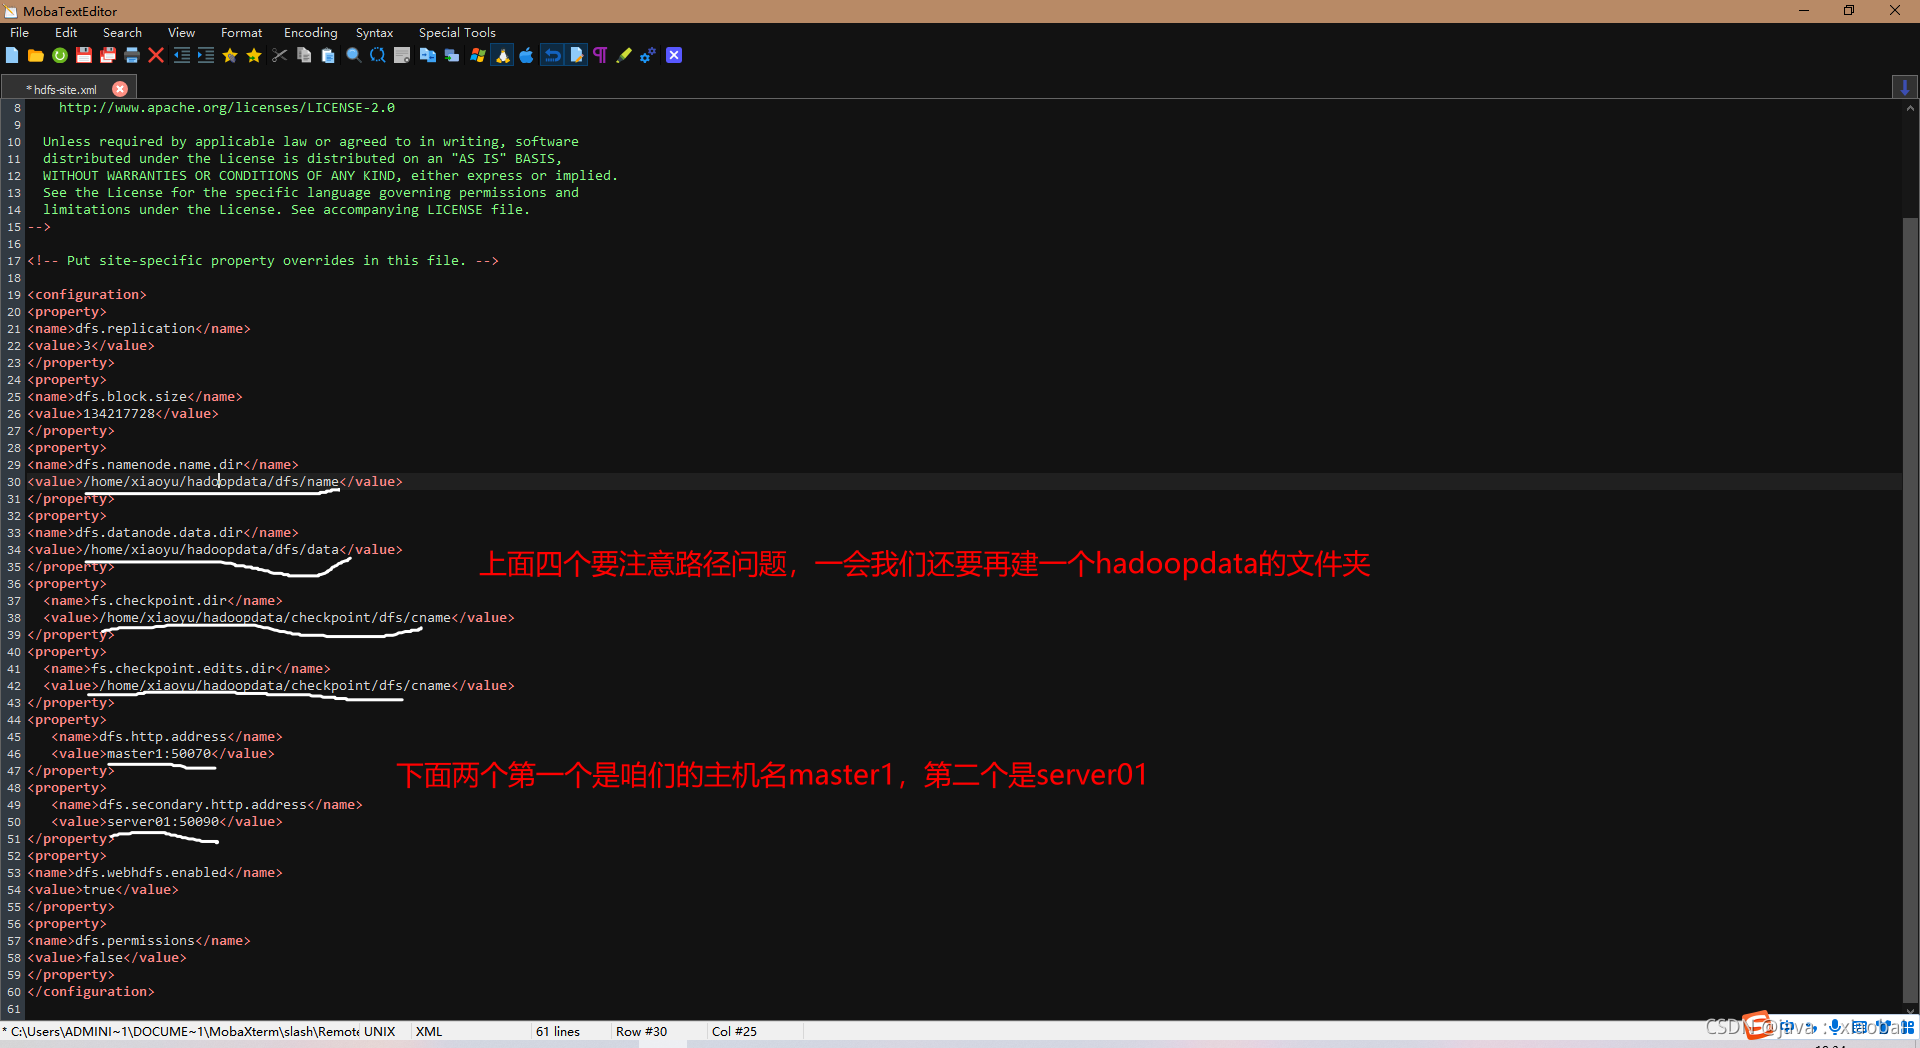Click 'Row #30' in status bar
The height and width of the screenshot is (1048, 1920).
pyautogui.click(x=641, y=1031)
